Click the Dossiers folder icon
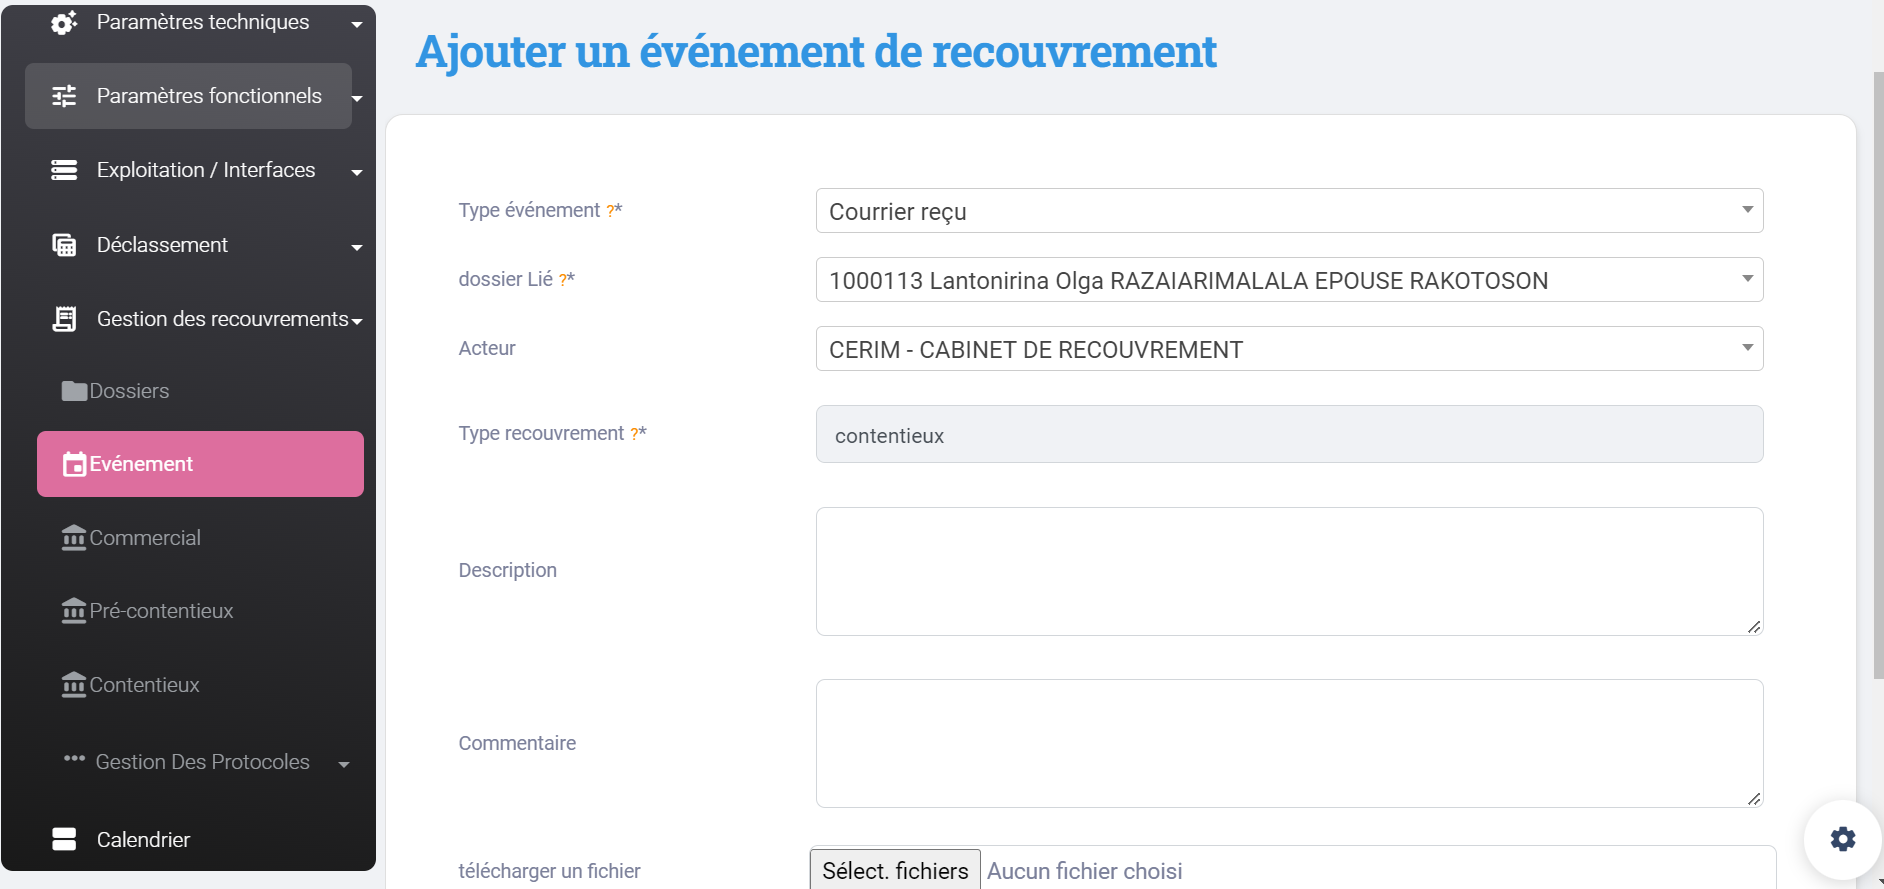Viewport: 1884px width, 889px height. pos(74,391)
